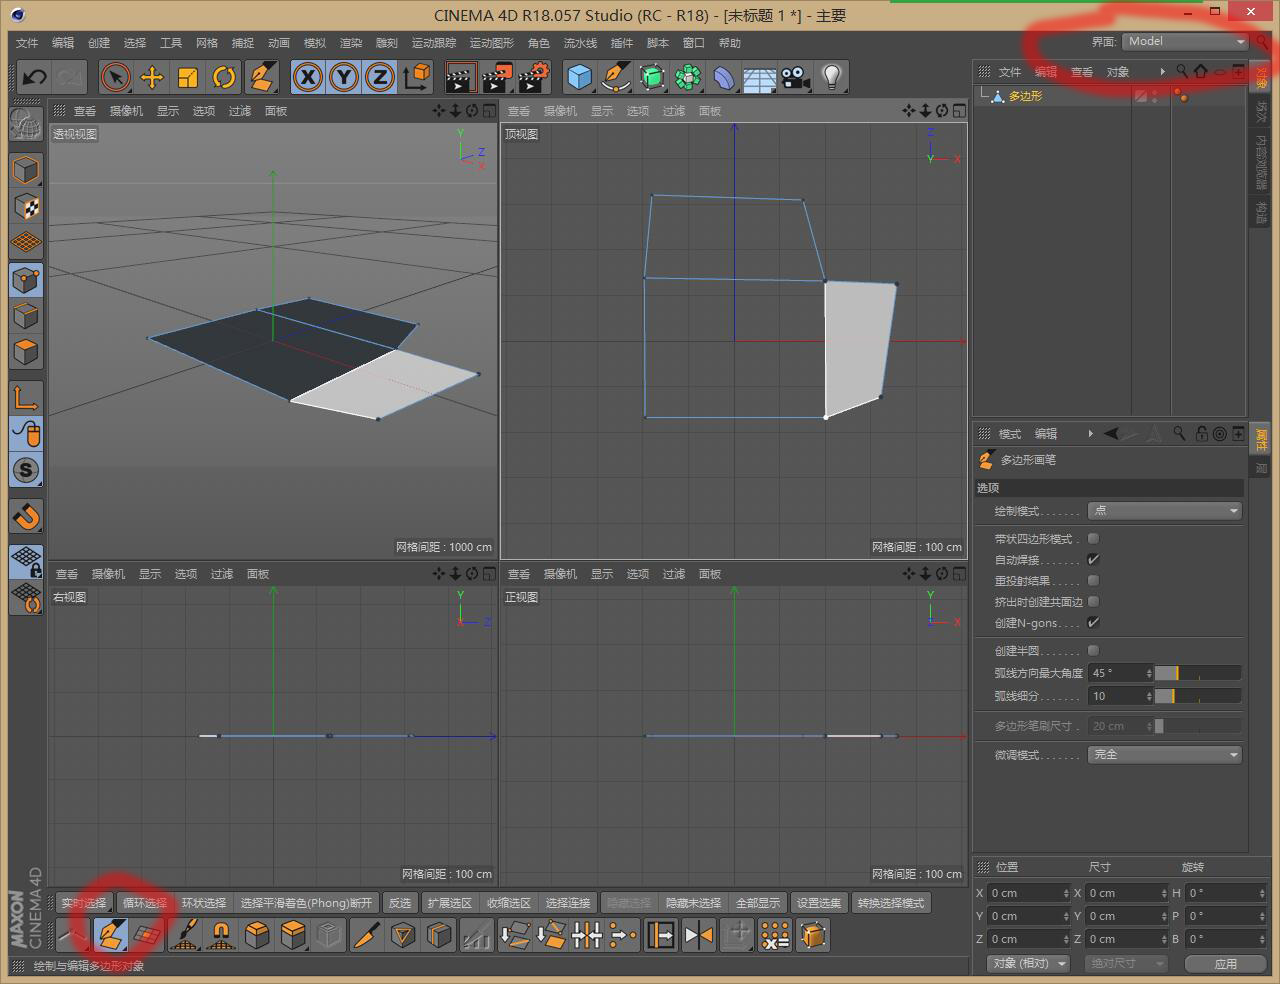
Task: Open the 界面 Model layout dropdown
Action: coord(1185,42)
